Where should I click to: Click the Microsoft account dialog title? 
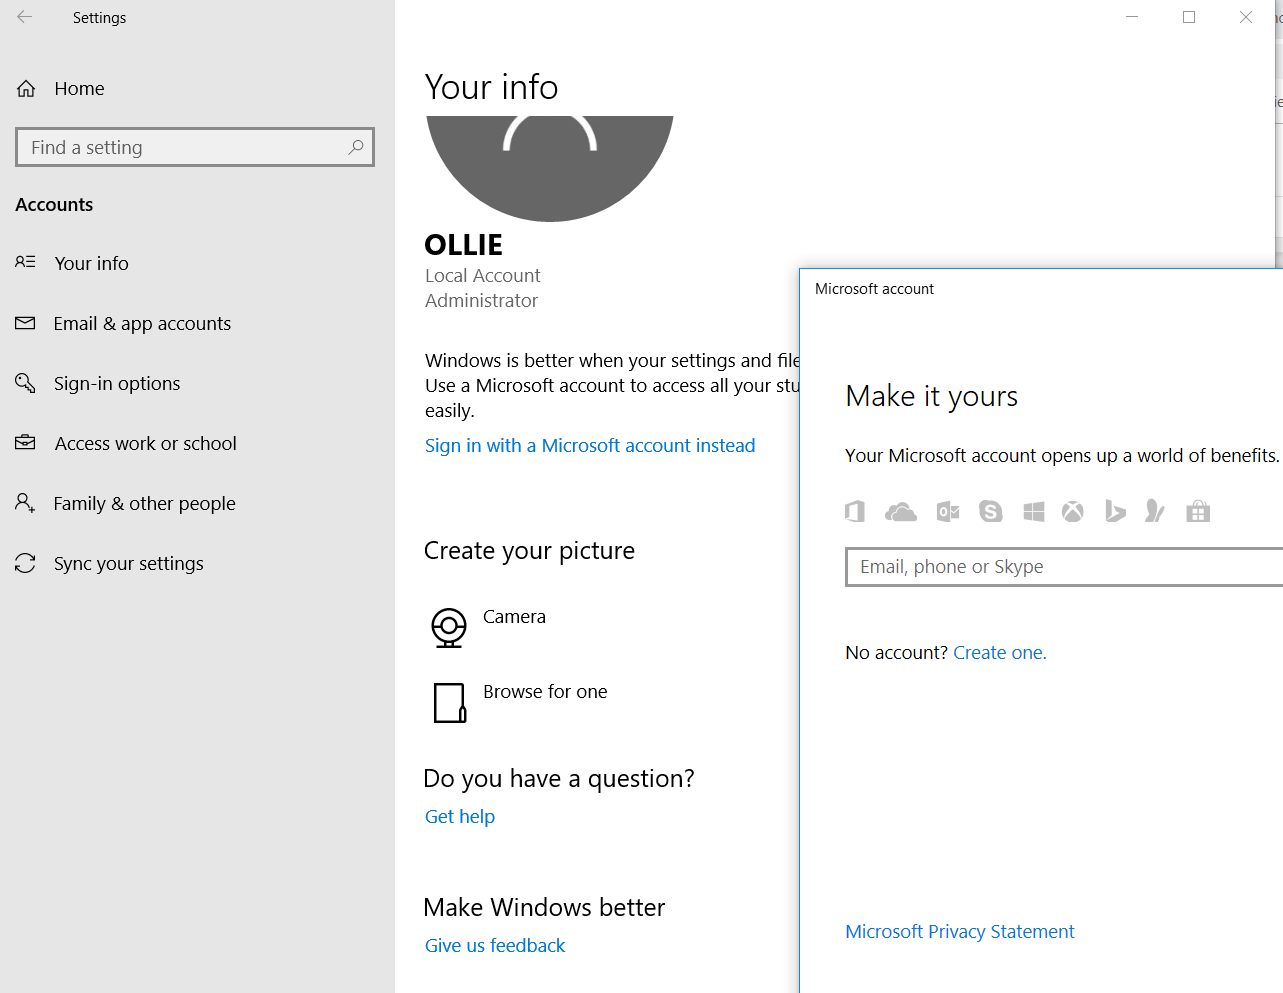click(x=874, y=289)
